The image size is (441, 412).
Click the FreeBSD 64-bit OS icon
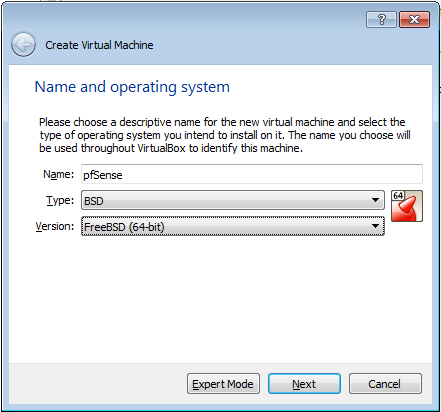[407, 206]
